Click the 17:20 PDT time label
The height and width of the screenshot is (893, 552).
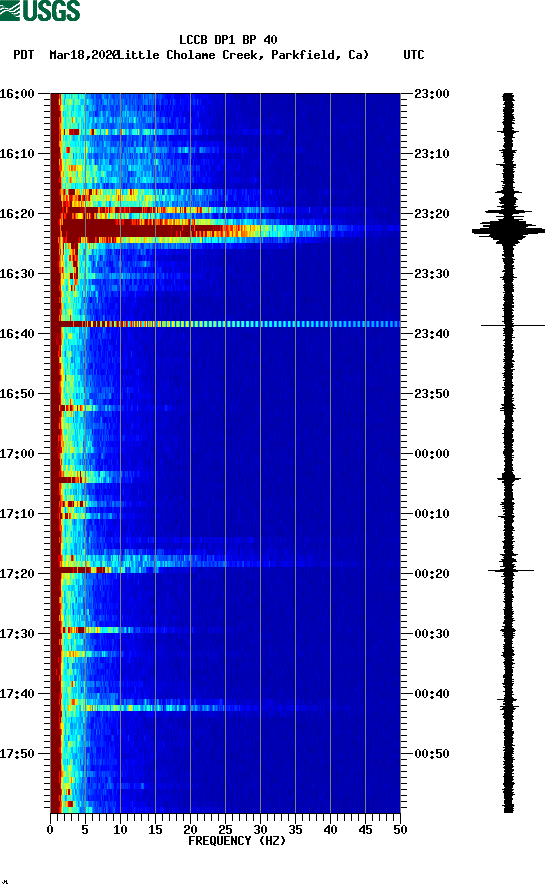coord(17,574)
